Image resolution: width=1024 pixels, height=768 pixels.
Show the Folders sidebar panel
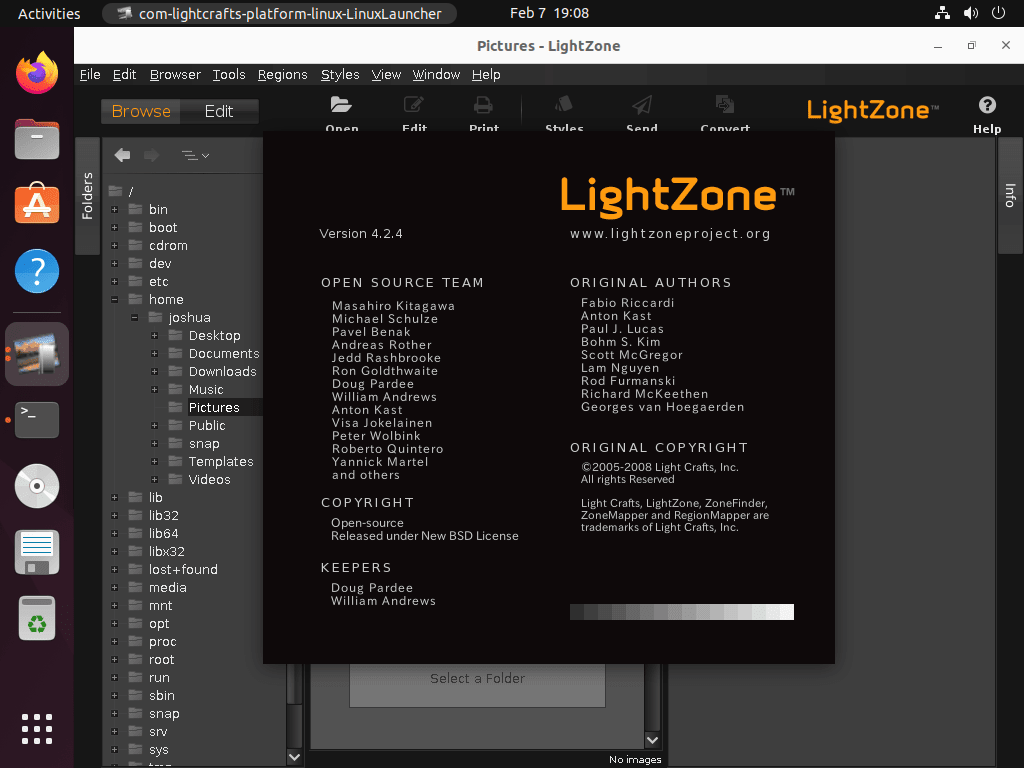(x=87, y=195)
